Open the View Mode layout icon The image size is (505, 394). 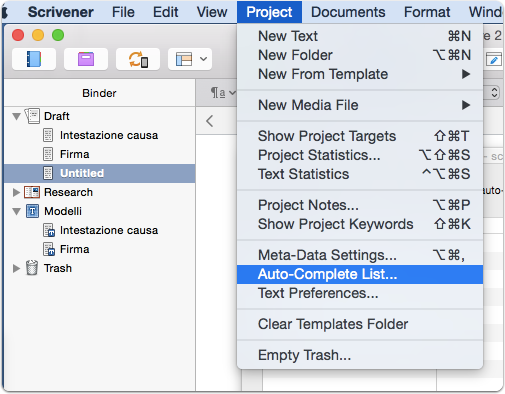[190, 59]
